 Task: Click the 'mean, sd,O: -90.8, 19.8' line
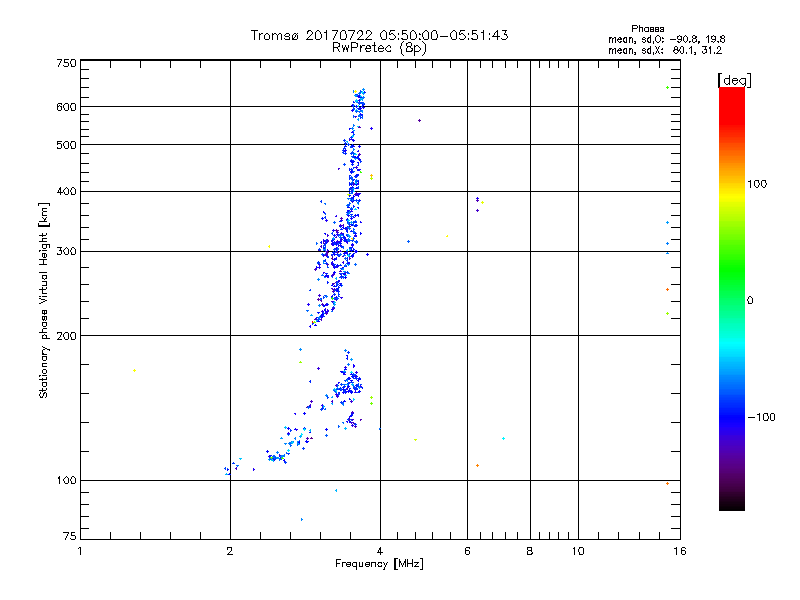point(666,39)
